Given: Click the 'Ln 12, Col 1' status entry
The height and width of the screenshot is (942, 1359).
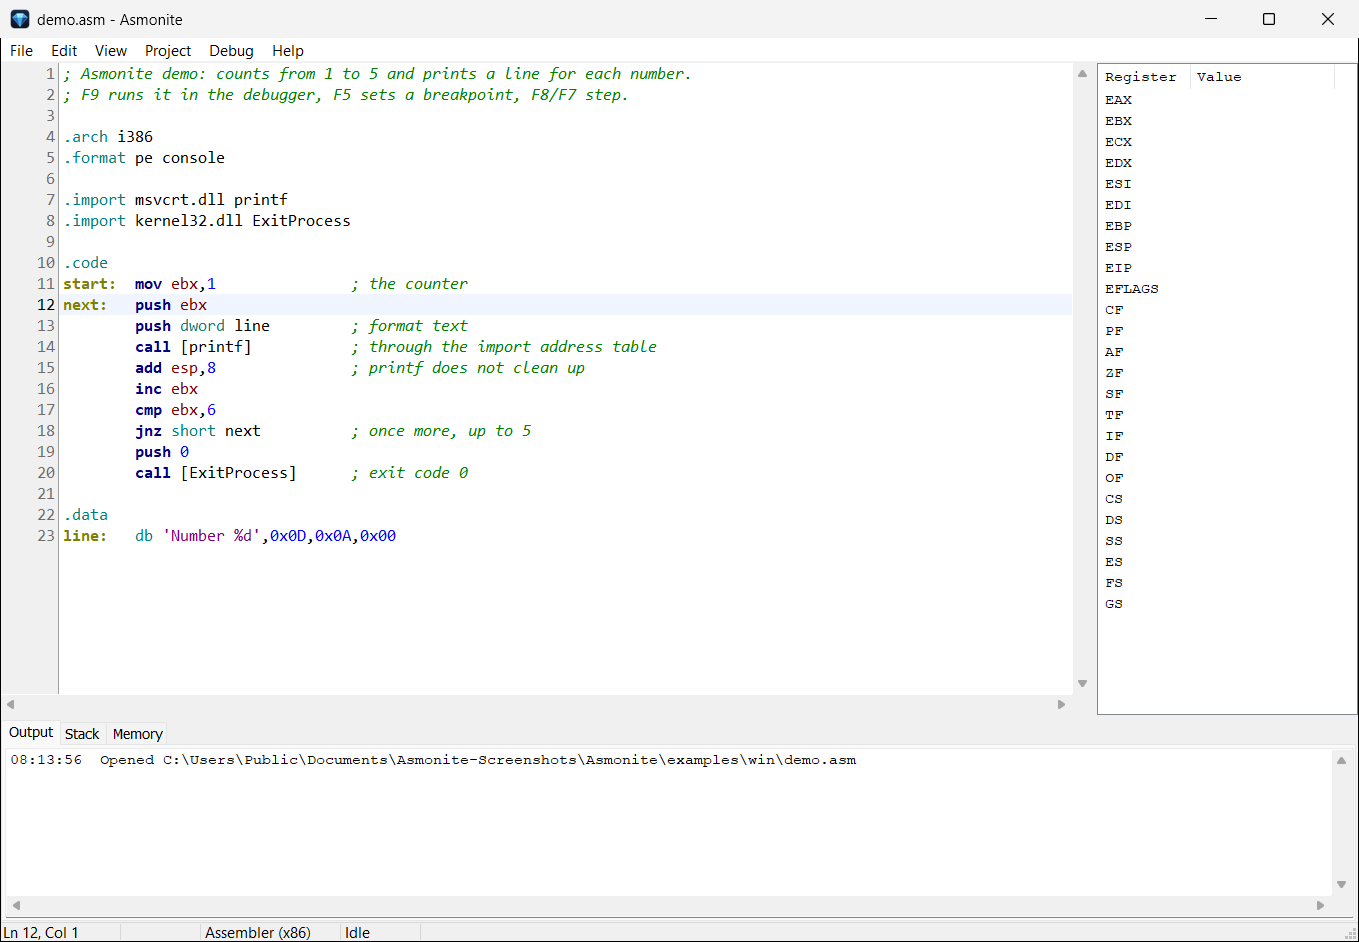Looking at the screenshot, I should pyautogui.click(x=41, y=932).
